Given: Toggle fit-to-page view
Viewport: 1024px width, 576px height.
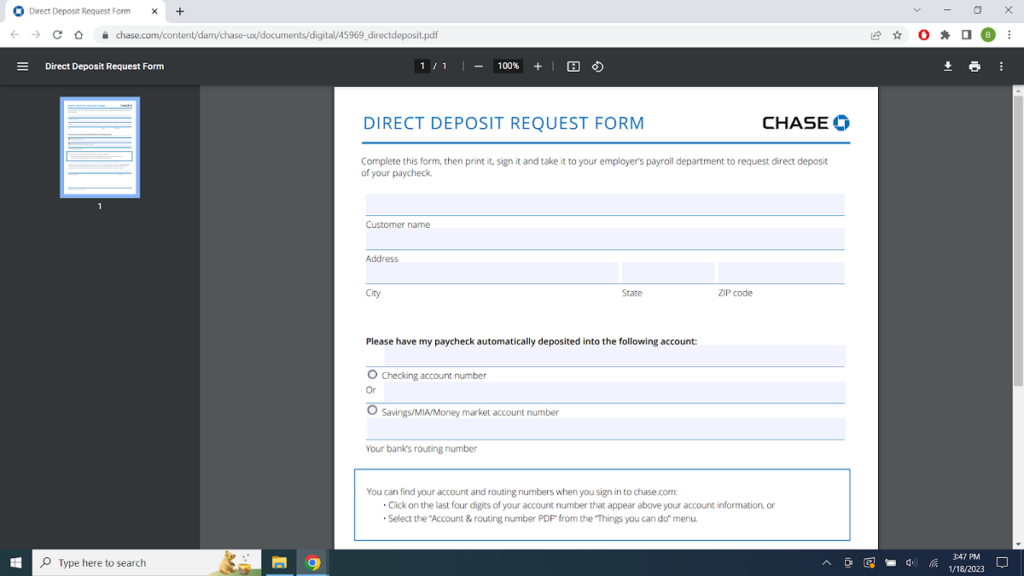Looking at the screenshot, I should [570, 66].
